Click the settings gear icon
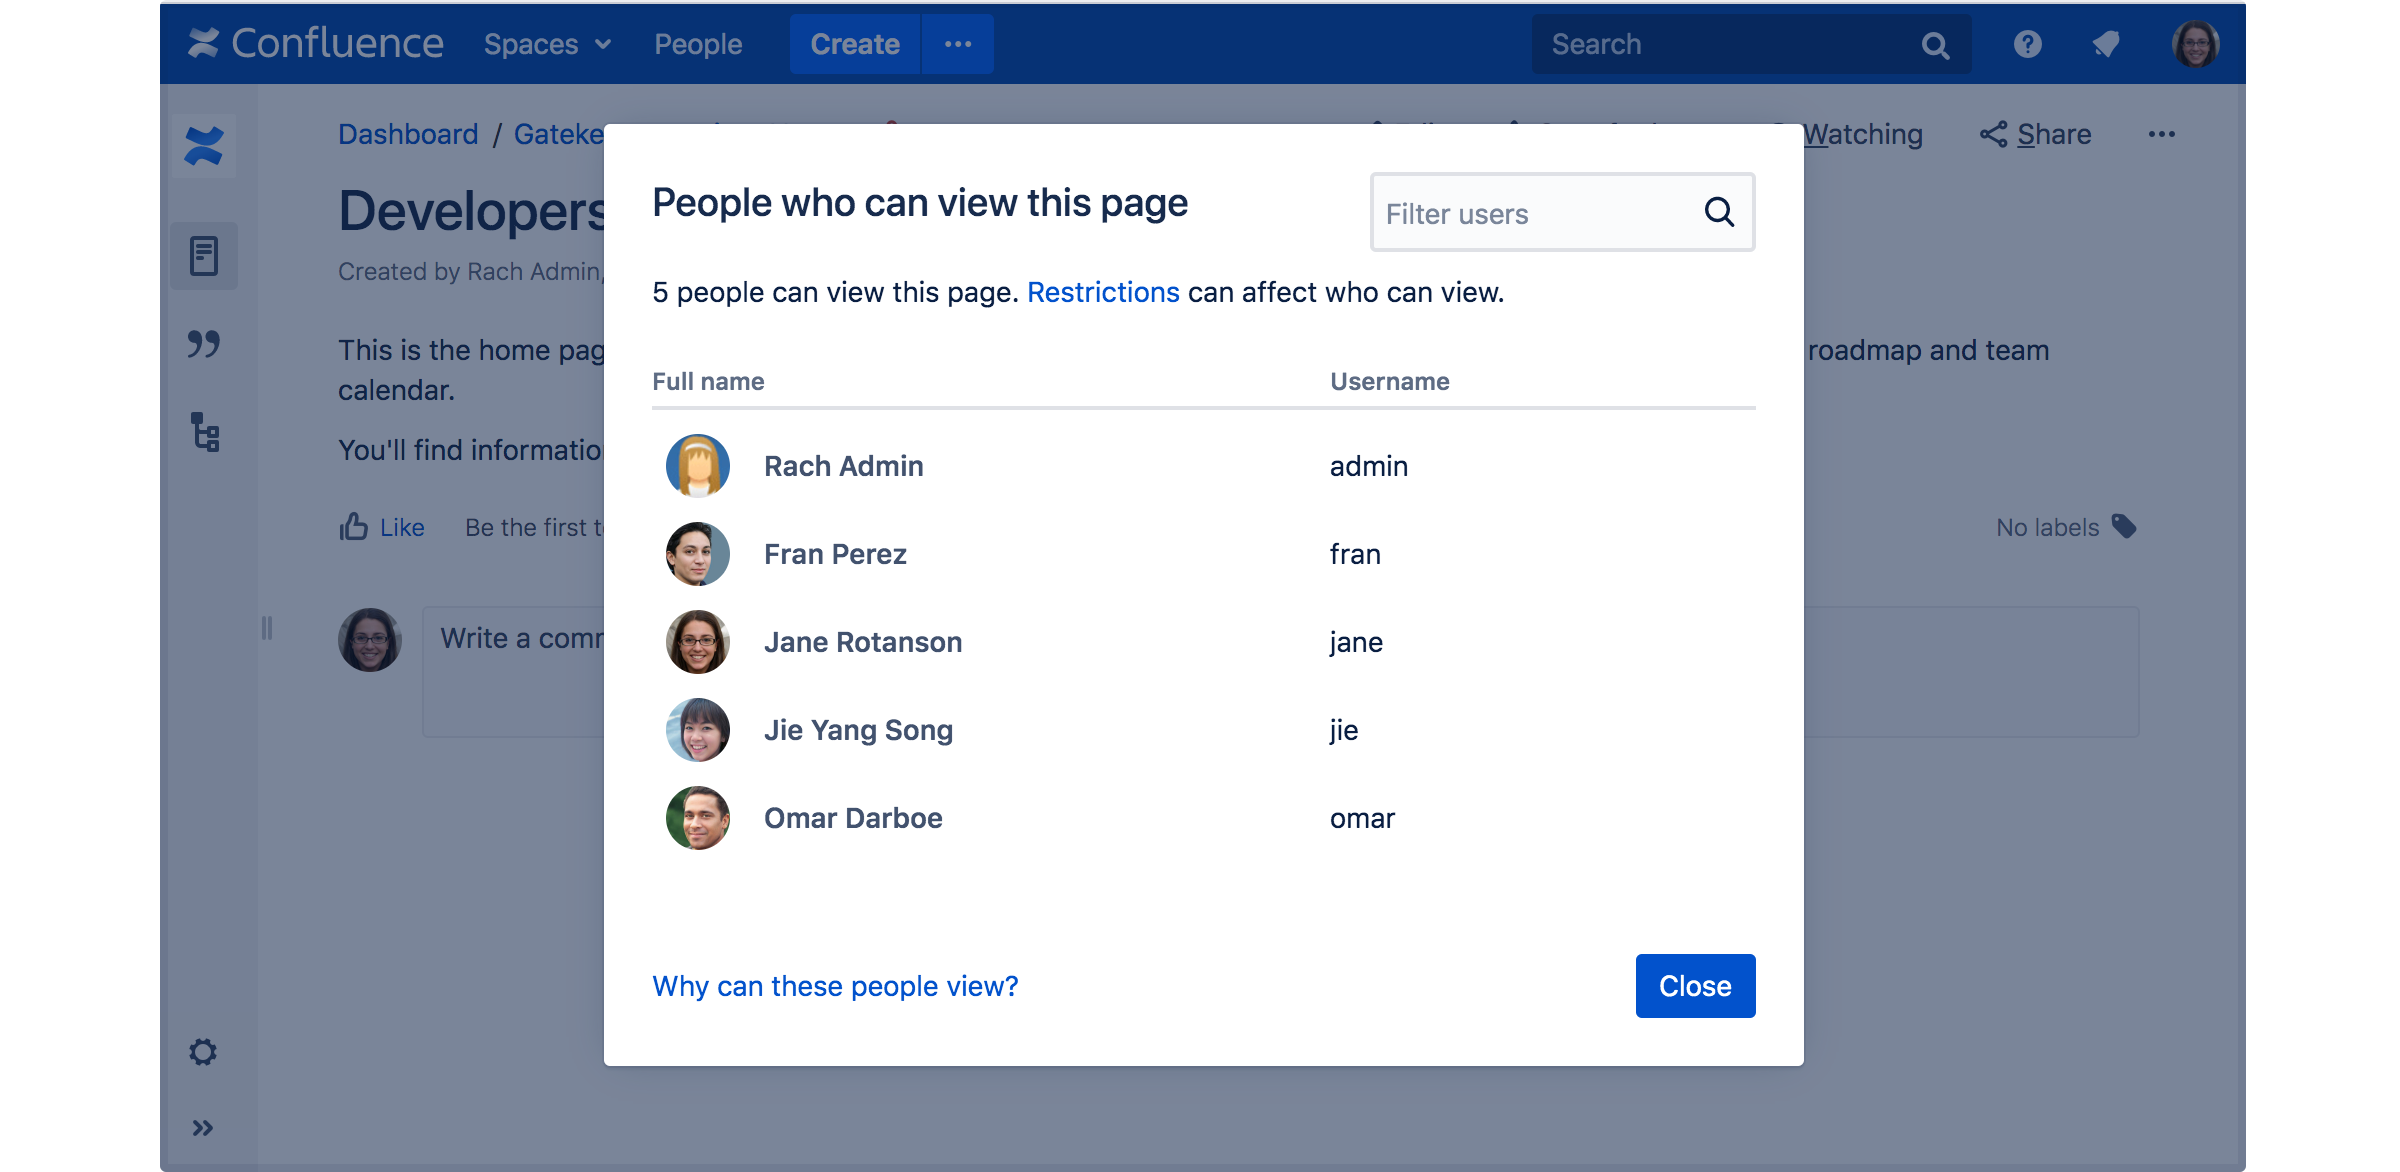The width and height of the screenshot is (2400, 1172). (x=204, y=1051)
